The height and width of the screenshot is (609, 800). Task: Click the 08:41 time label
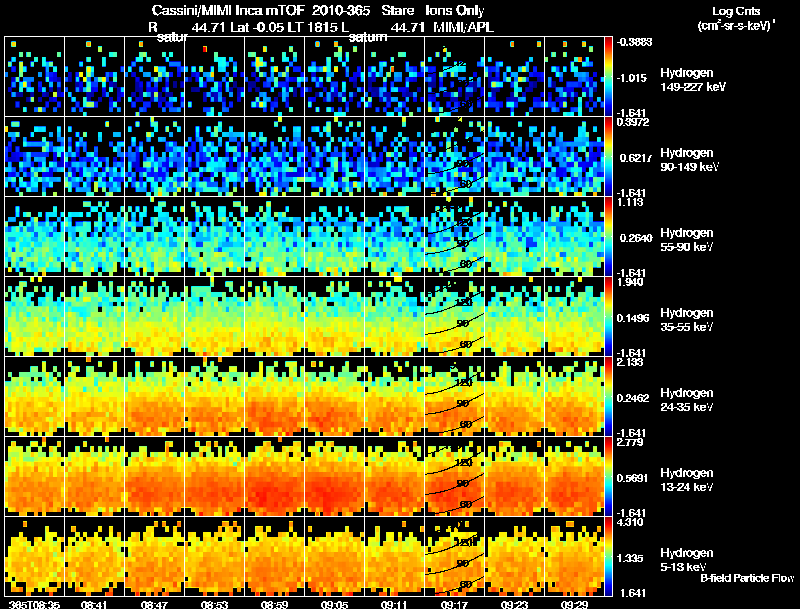(x=94, y=604)
